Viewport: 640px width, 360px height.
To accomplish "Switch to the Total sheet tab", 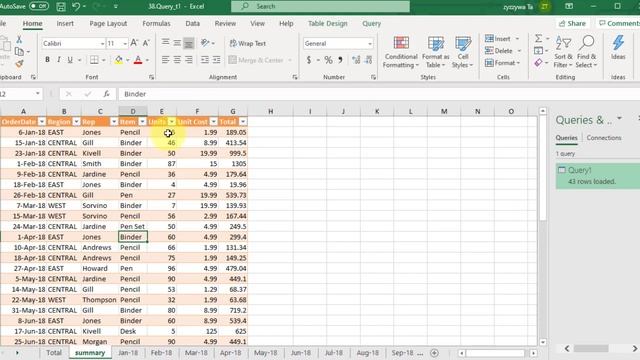I will pos(54,353).
